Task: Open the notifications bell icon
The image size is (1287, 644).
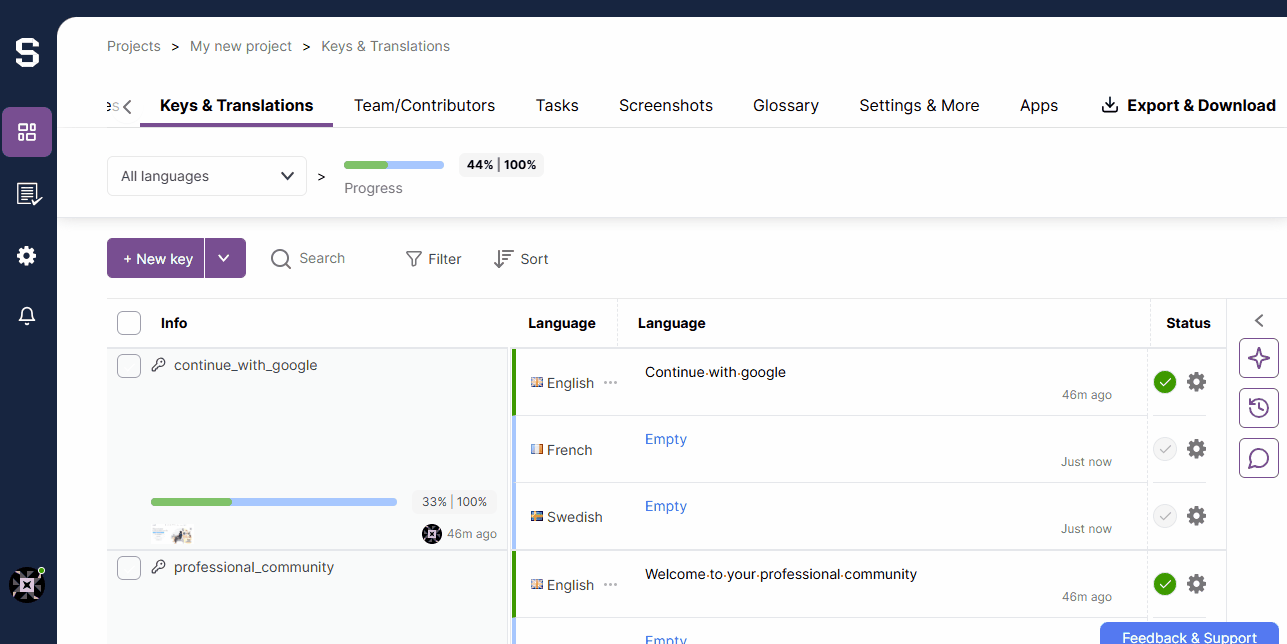Action: [27, 316]
